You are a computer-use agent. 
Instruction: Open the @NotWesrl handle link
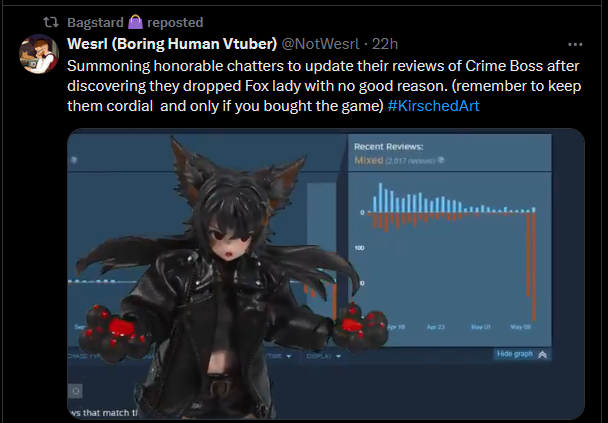[x=320, y=44]
